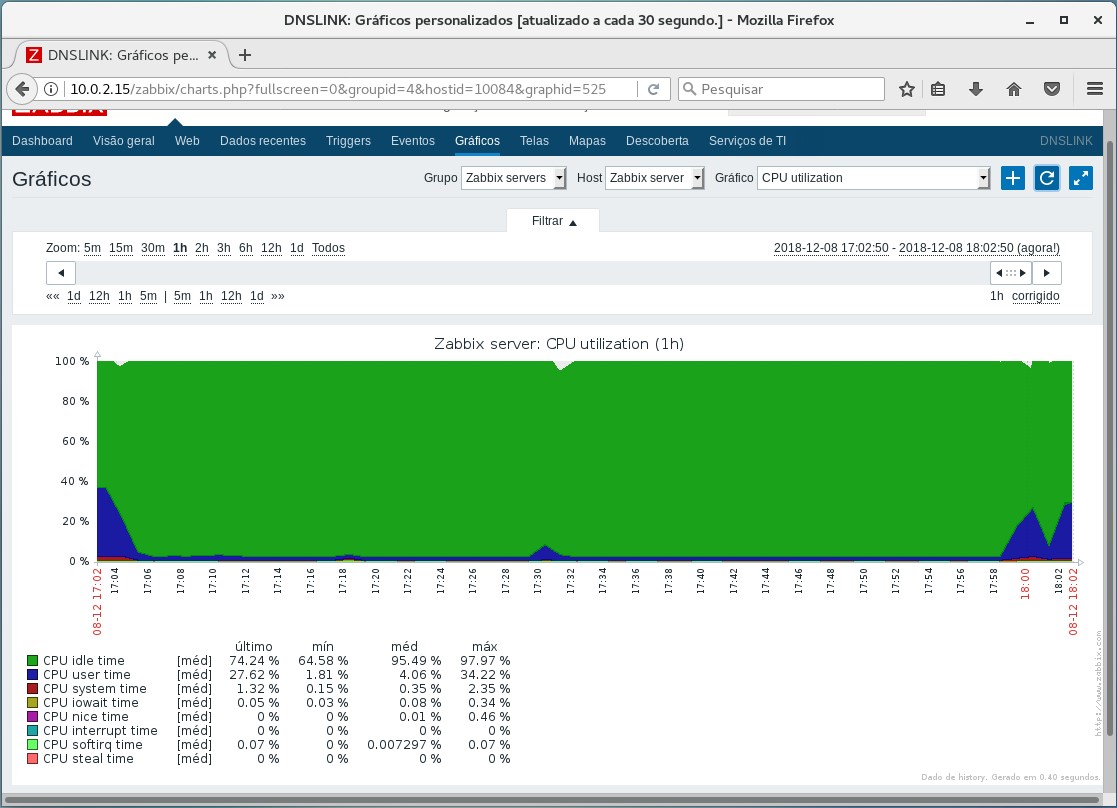Bookmark this page with the star icon

pyautogui.click(x=906, y=89)
